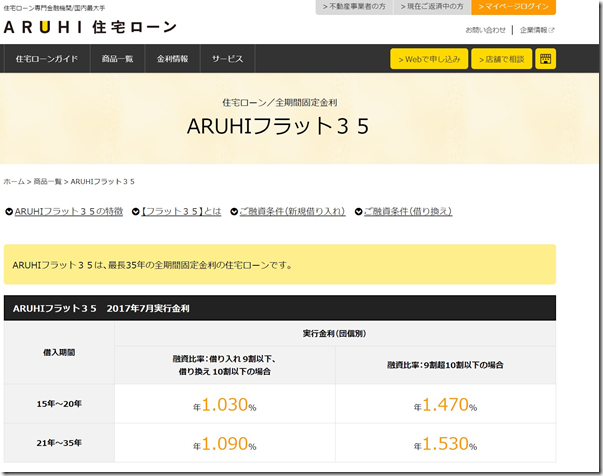Open the 金利情報 menu
603x476 pixels.
172,59
